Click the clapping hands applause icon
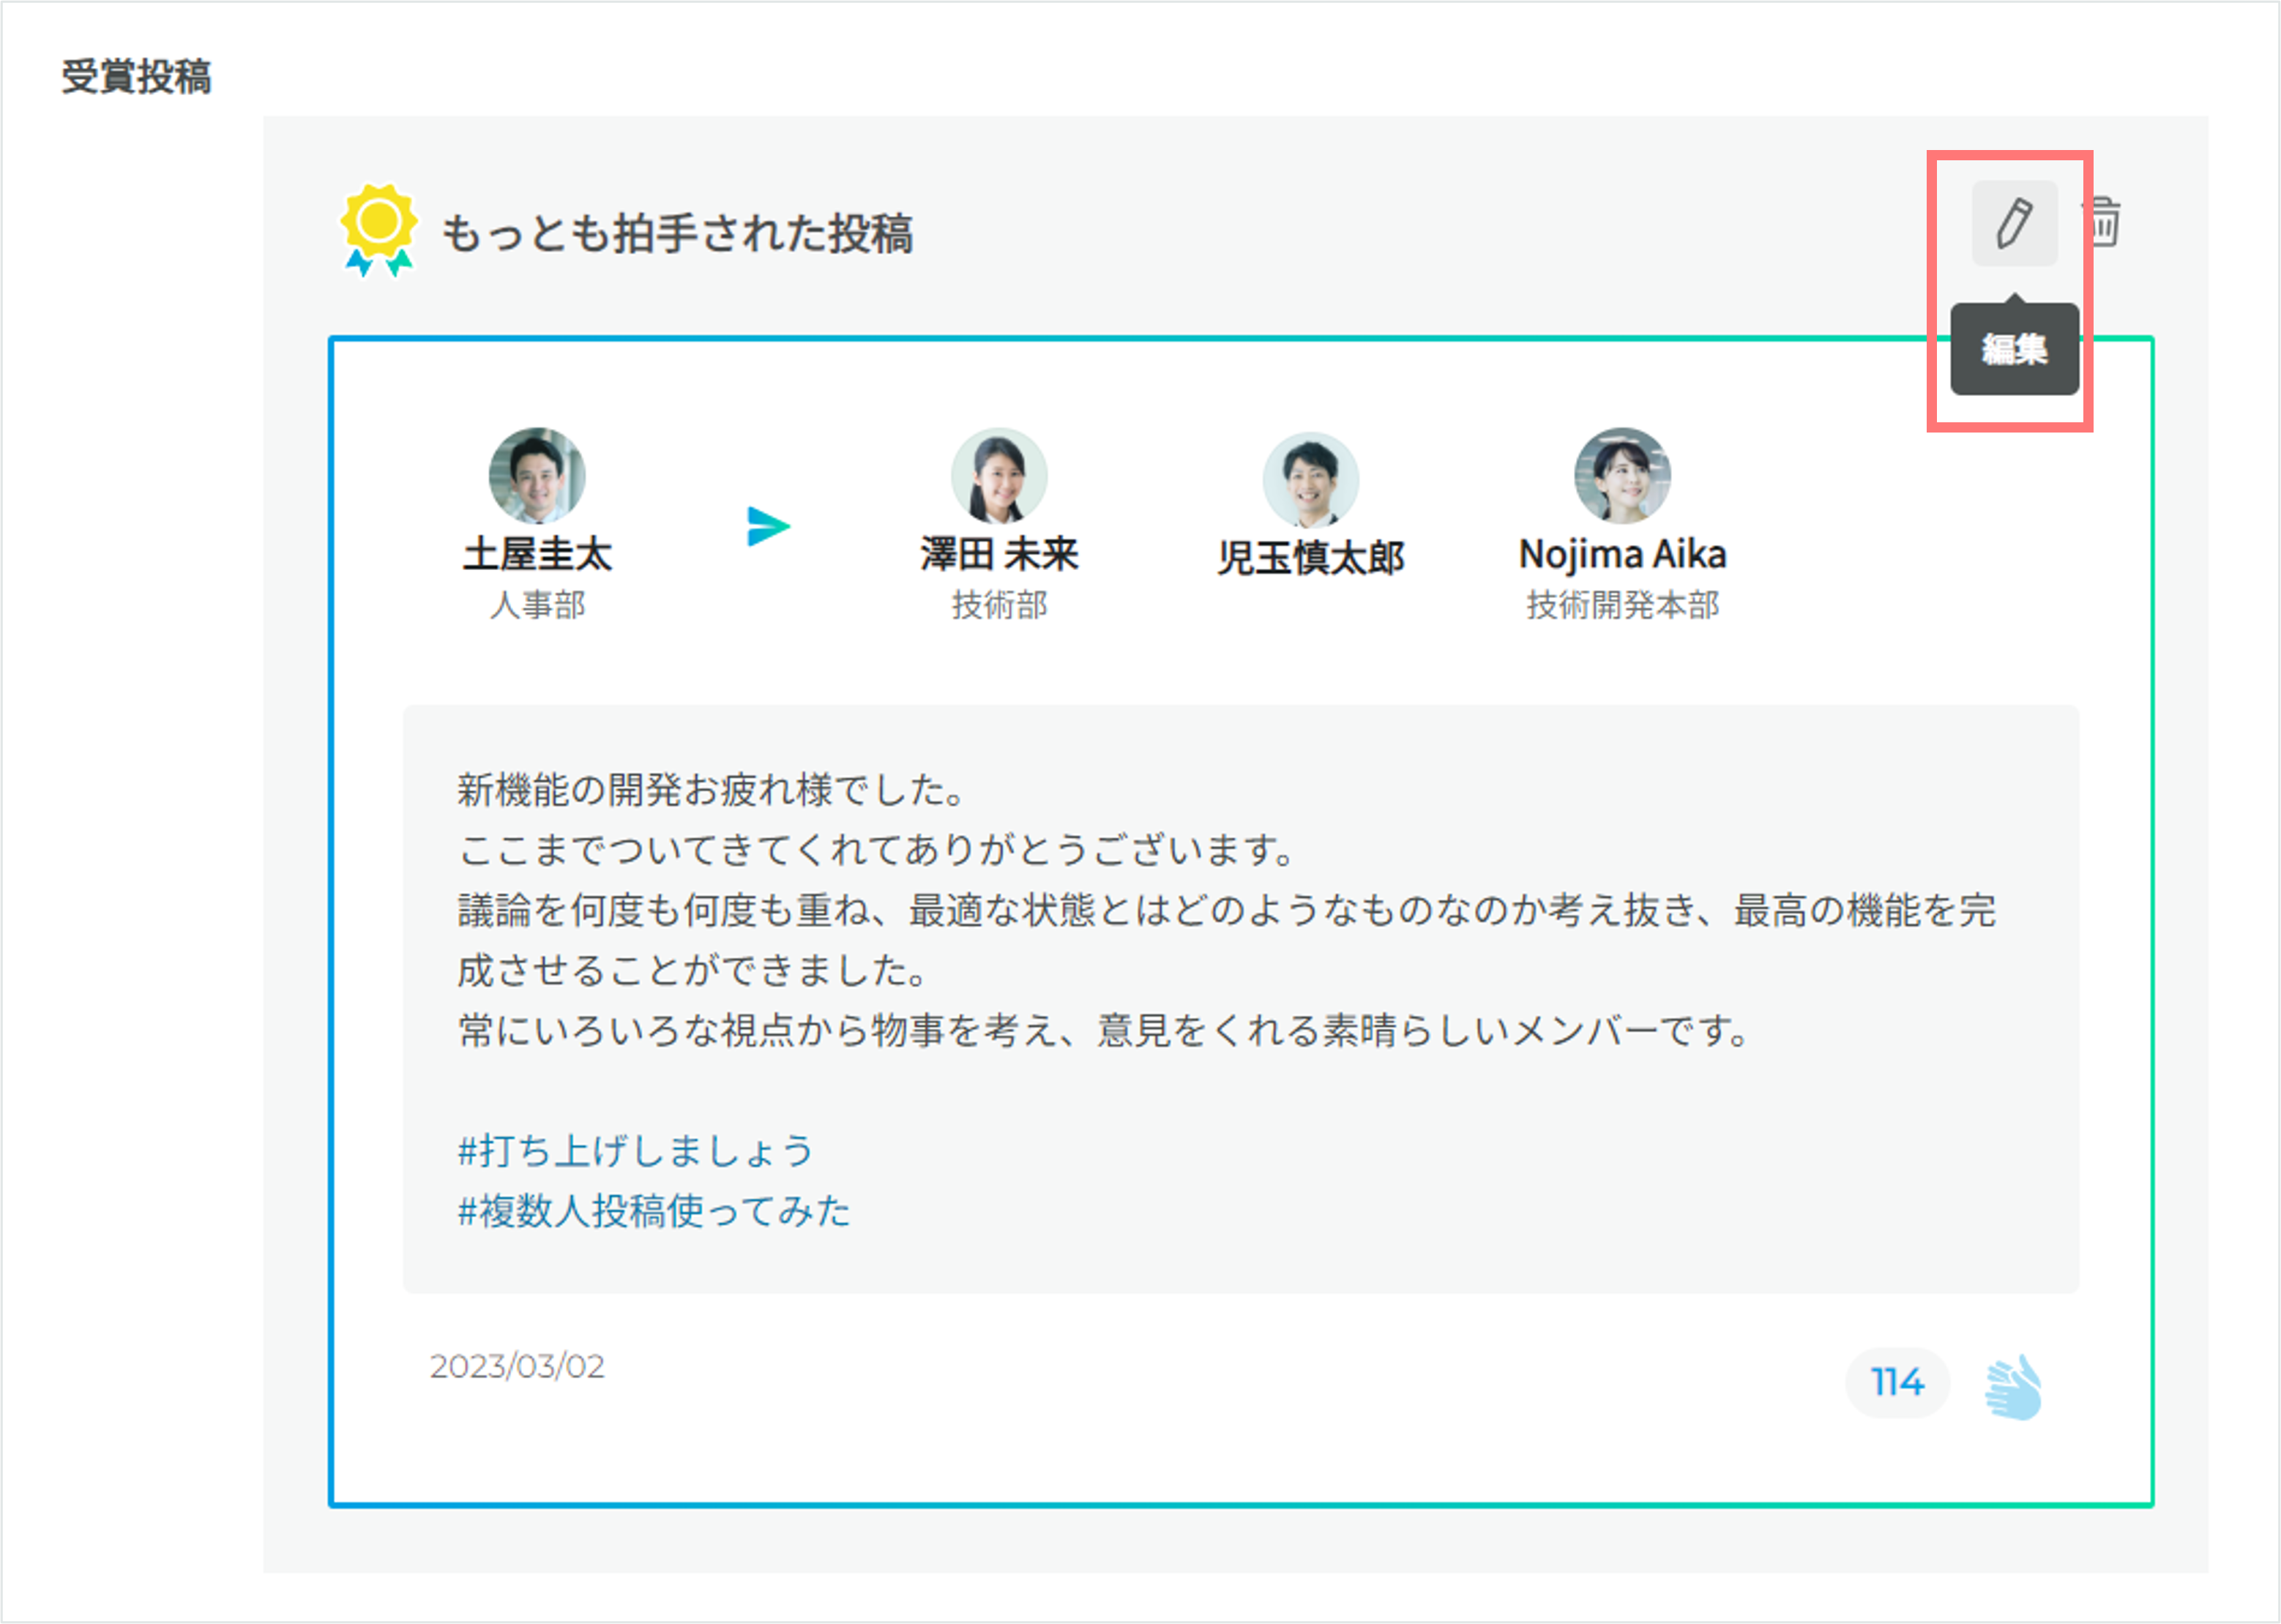Screen dimensions: 2281x1624 (2014, 1386)
